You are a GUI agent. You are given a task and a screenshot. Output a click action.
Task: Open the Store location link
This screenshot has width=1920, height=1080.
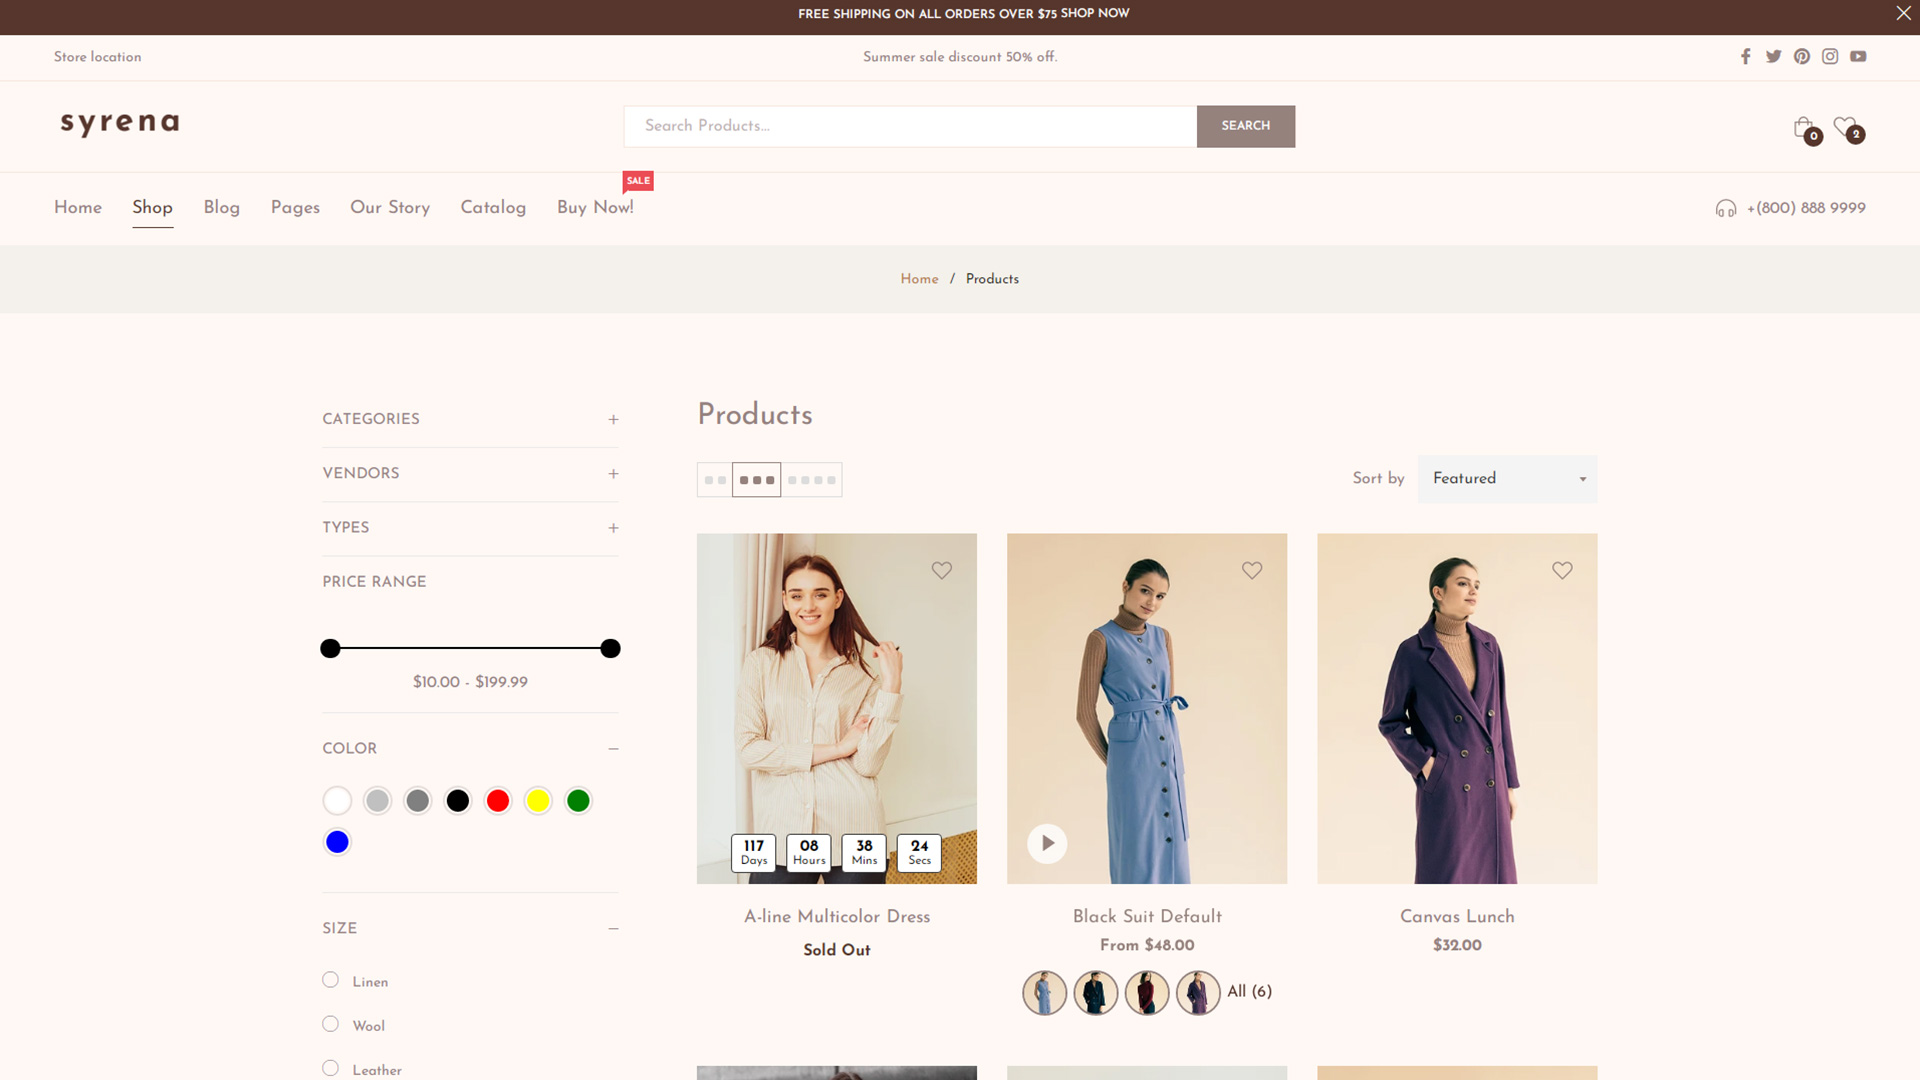pyautogui.click(x=98, y=57)
